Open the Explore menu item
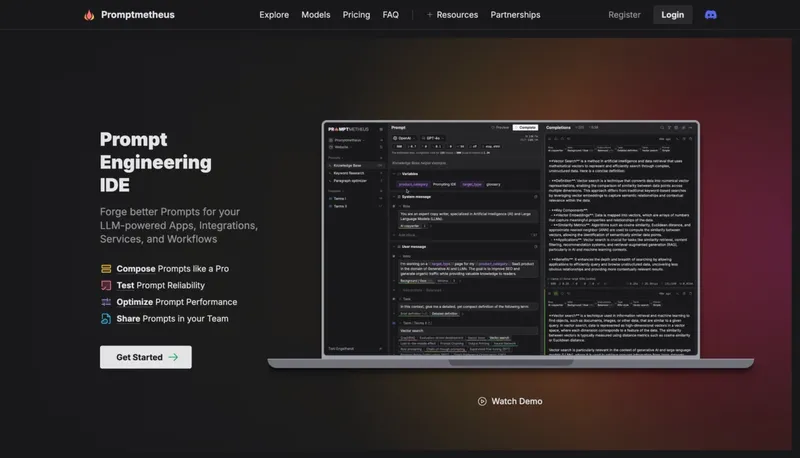The image size is (800, 458). coord(274,15)
